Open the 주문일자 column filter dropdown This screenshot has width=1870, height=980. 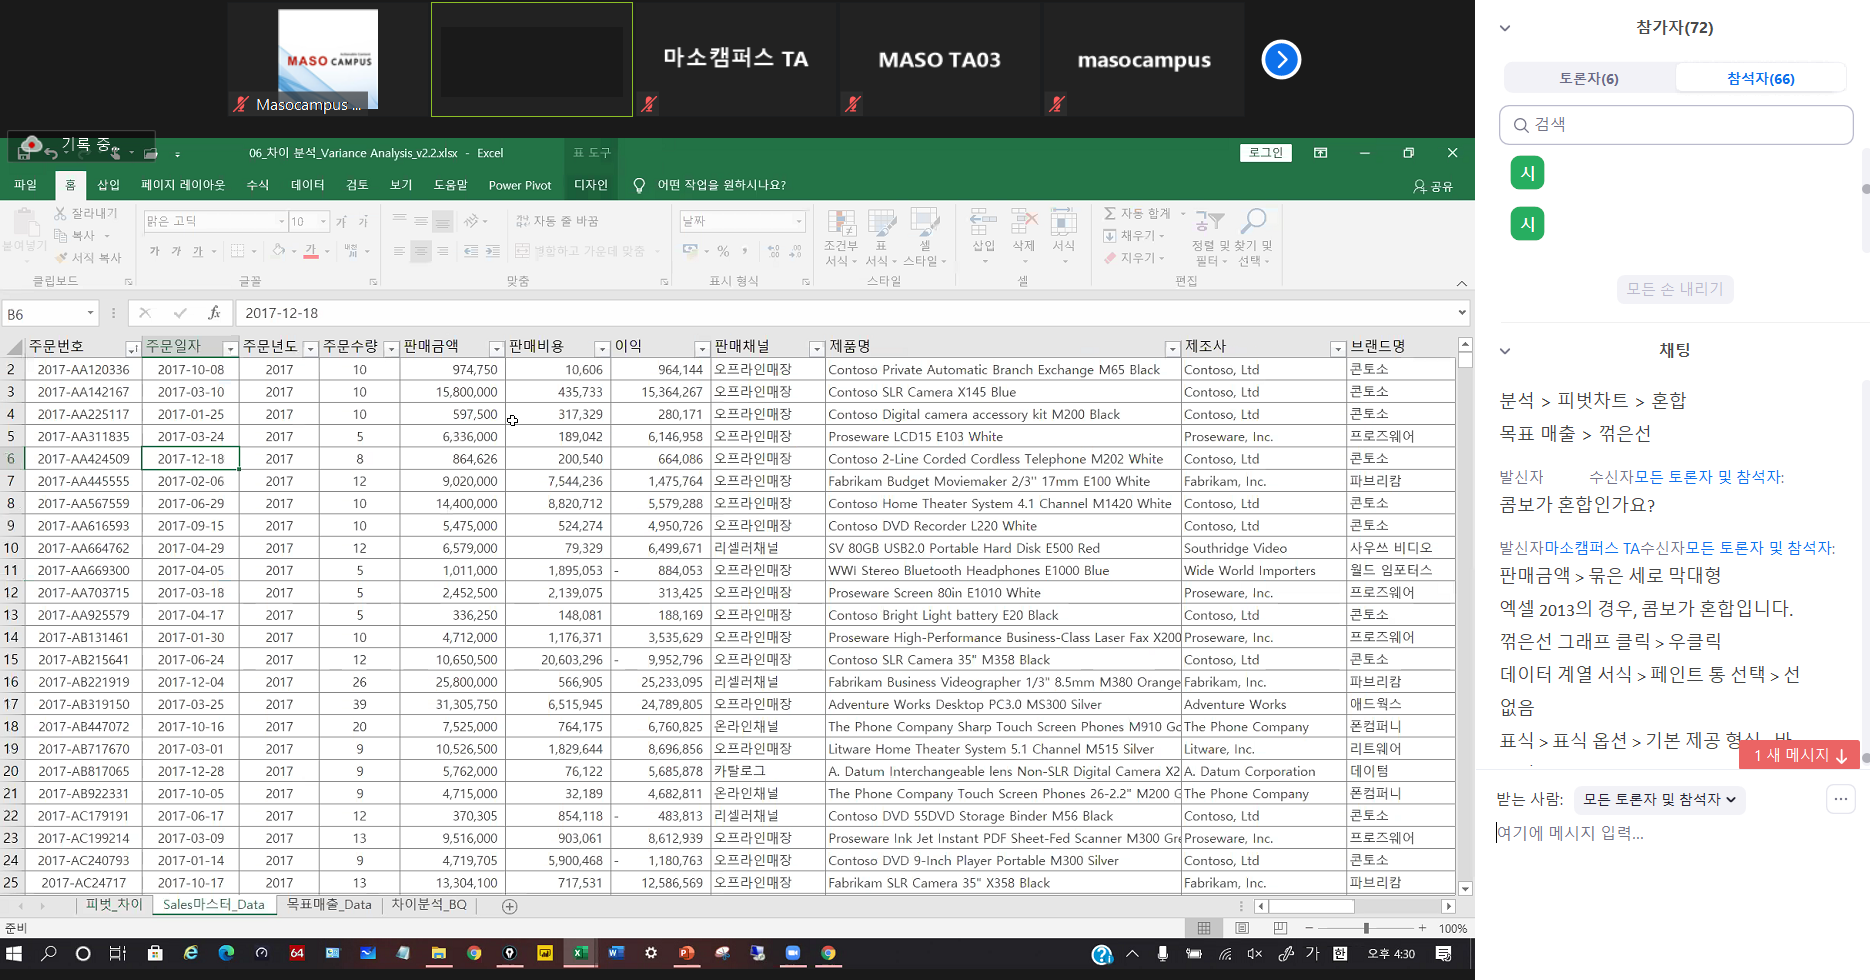[230, 348]
